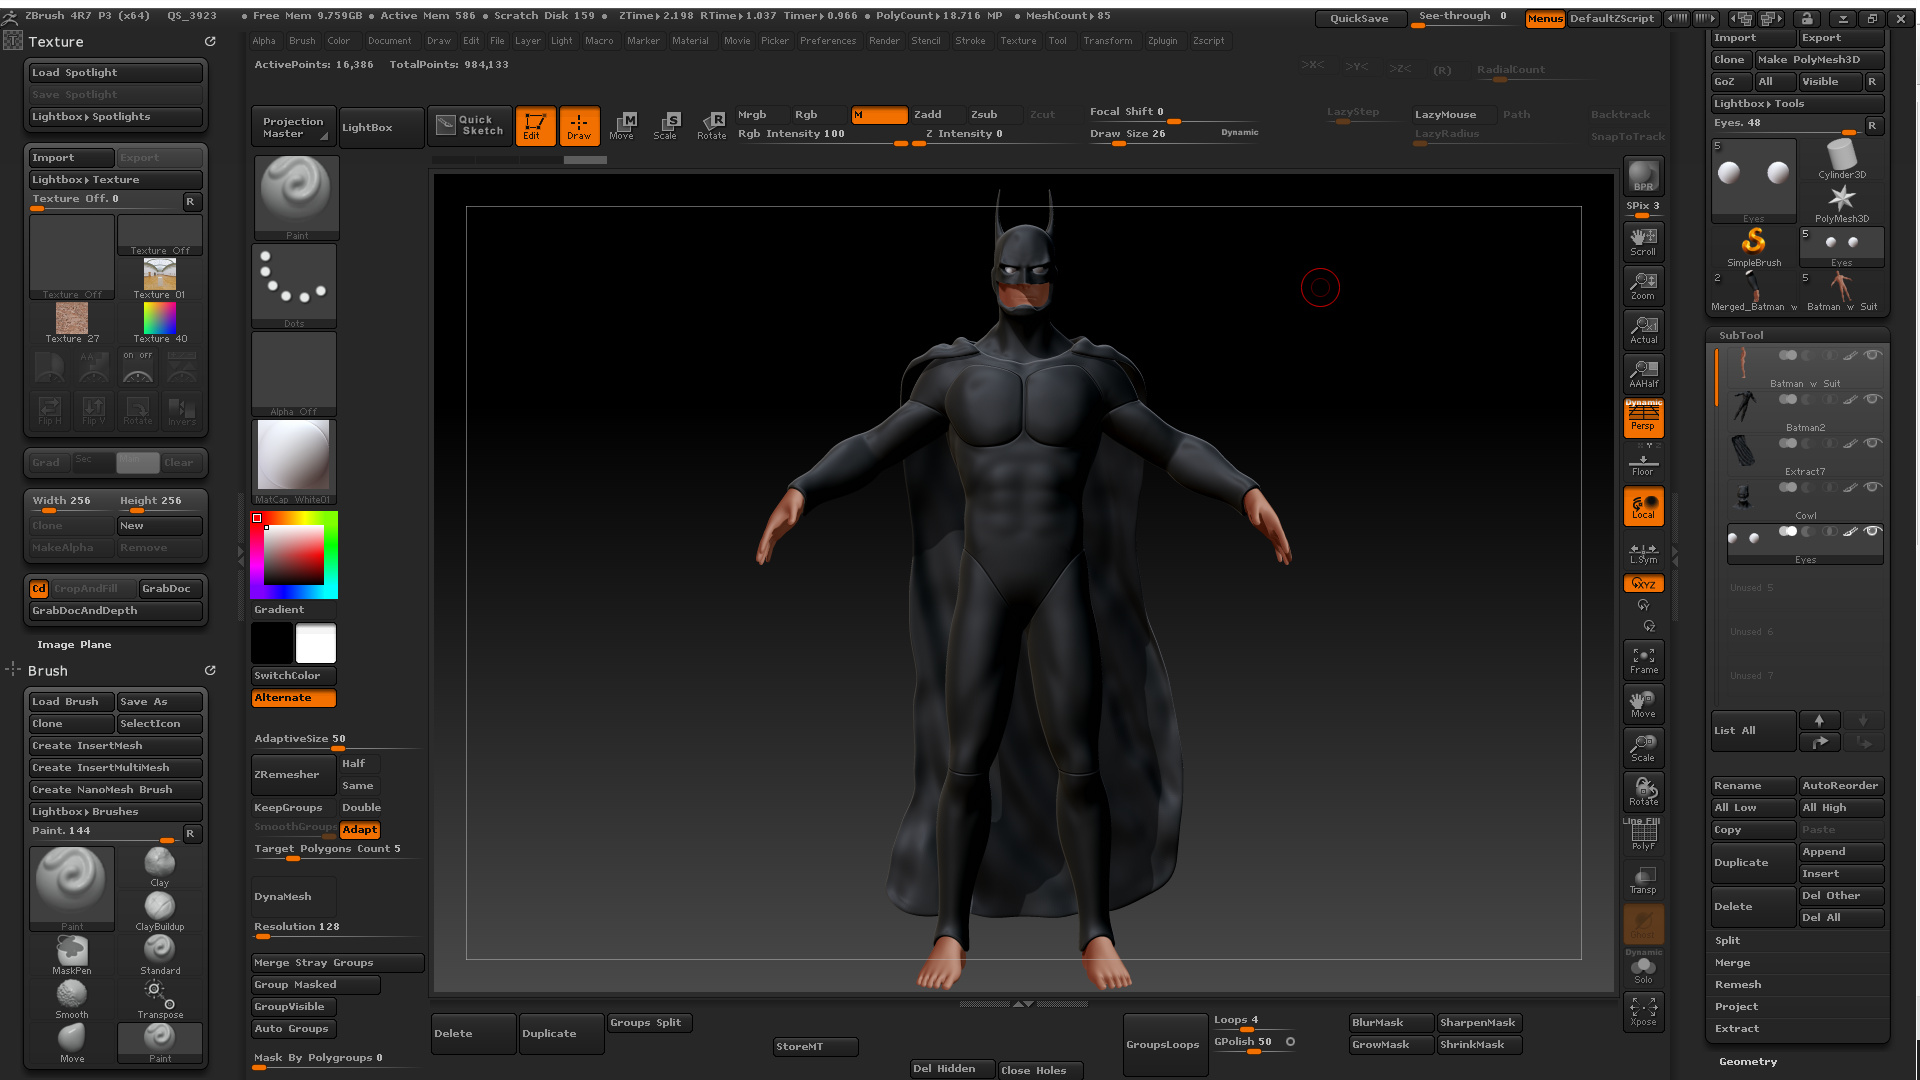Expand the Extract subtool section

point(1737,1029)
